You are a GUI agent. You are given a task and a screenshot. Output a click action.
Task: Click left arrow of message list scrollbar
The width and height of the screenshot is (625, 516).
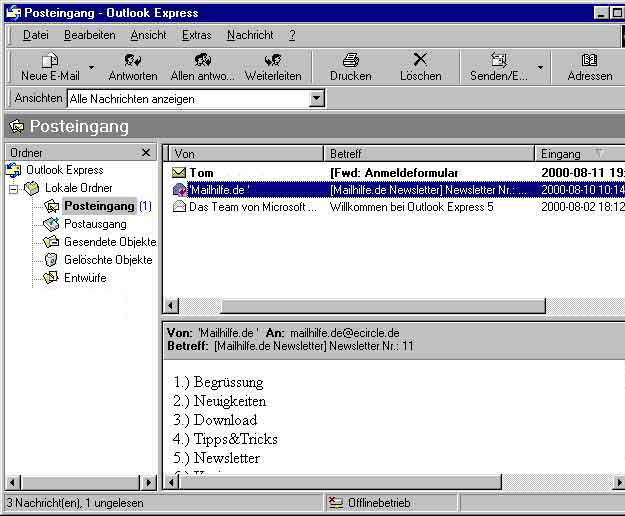pos(171,306)
